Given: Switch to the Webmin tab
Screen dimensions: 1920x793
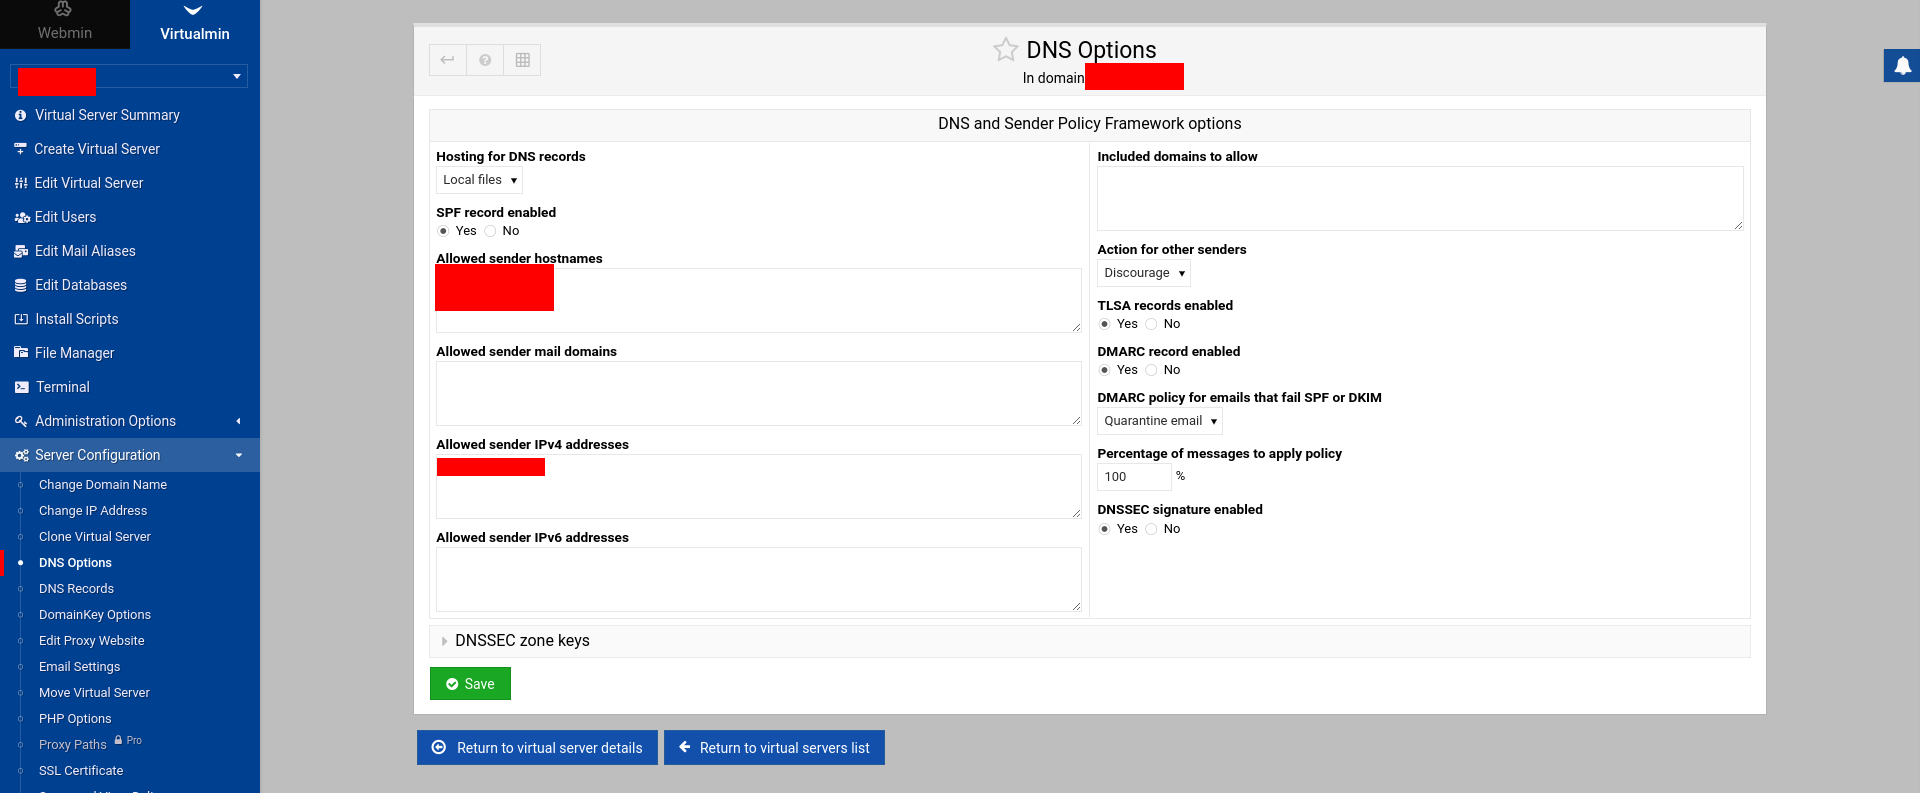Looking at the screenshot, I should (x=65, y=24).
